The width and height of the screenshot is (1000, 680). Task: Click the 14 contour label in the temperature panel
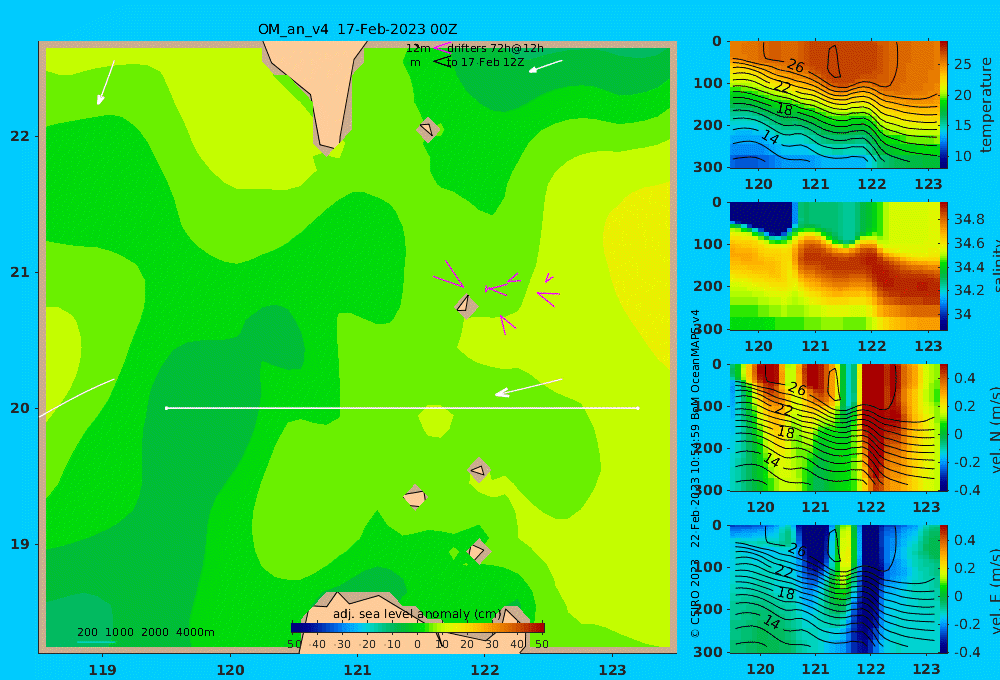tap(770, 137)
